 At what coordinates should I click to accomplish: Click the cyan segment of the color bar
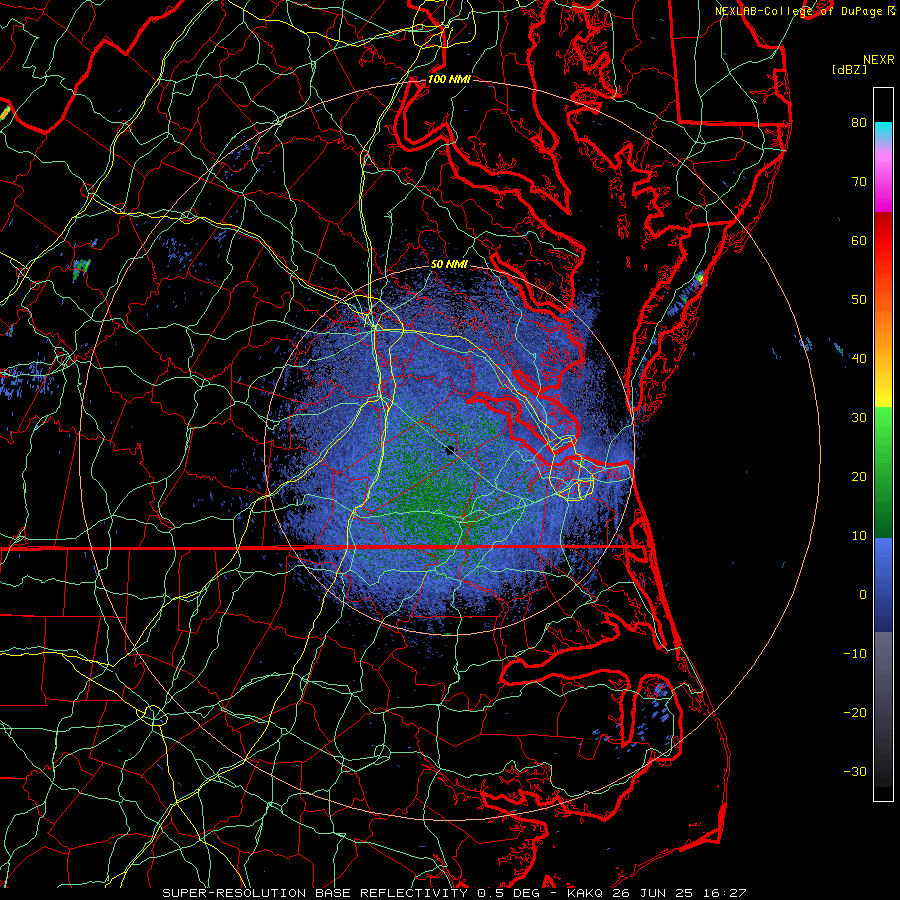click(x=883, y=131)
